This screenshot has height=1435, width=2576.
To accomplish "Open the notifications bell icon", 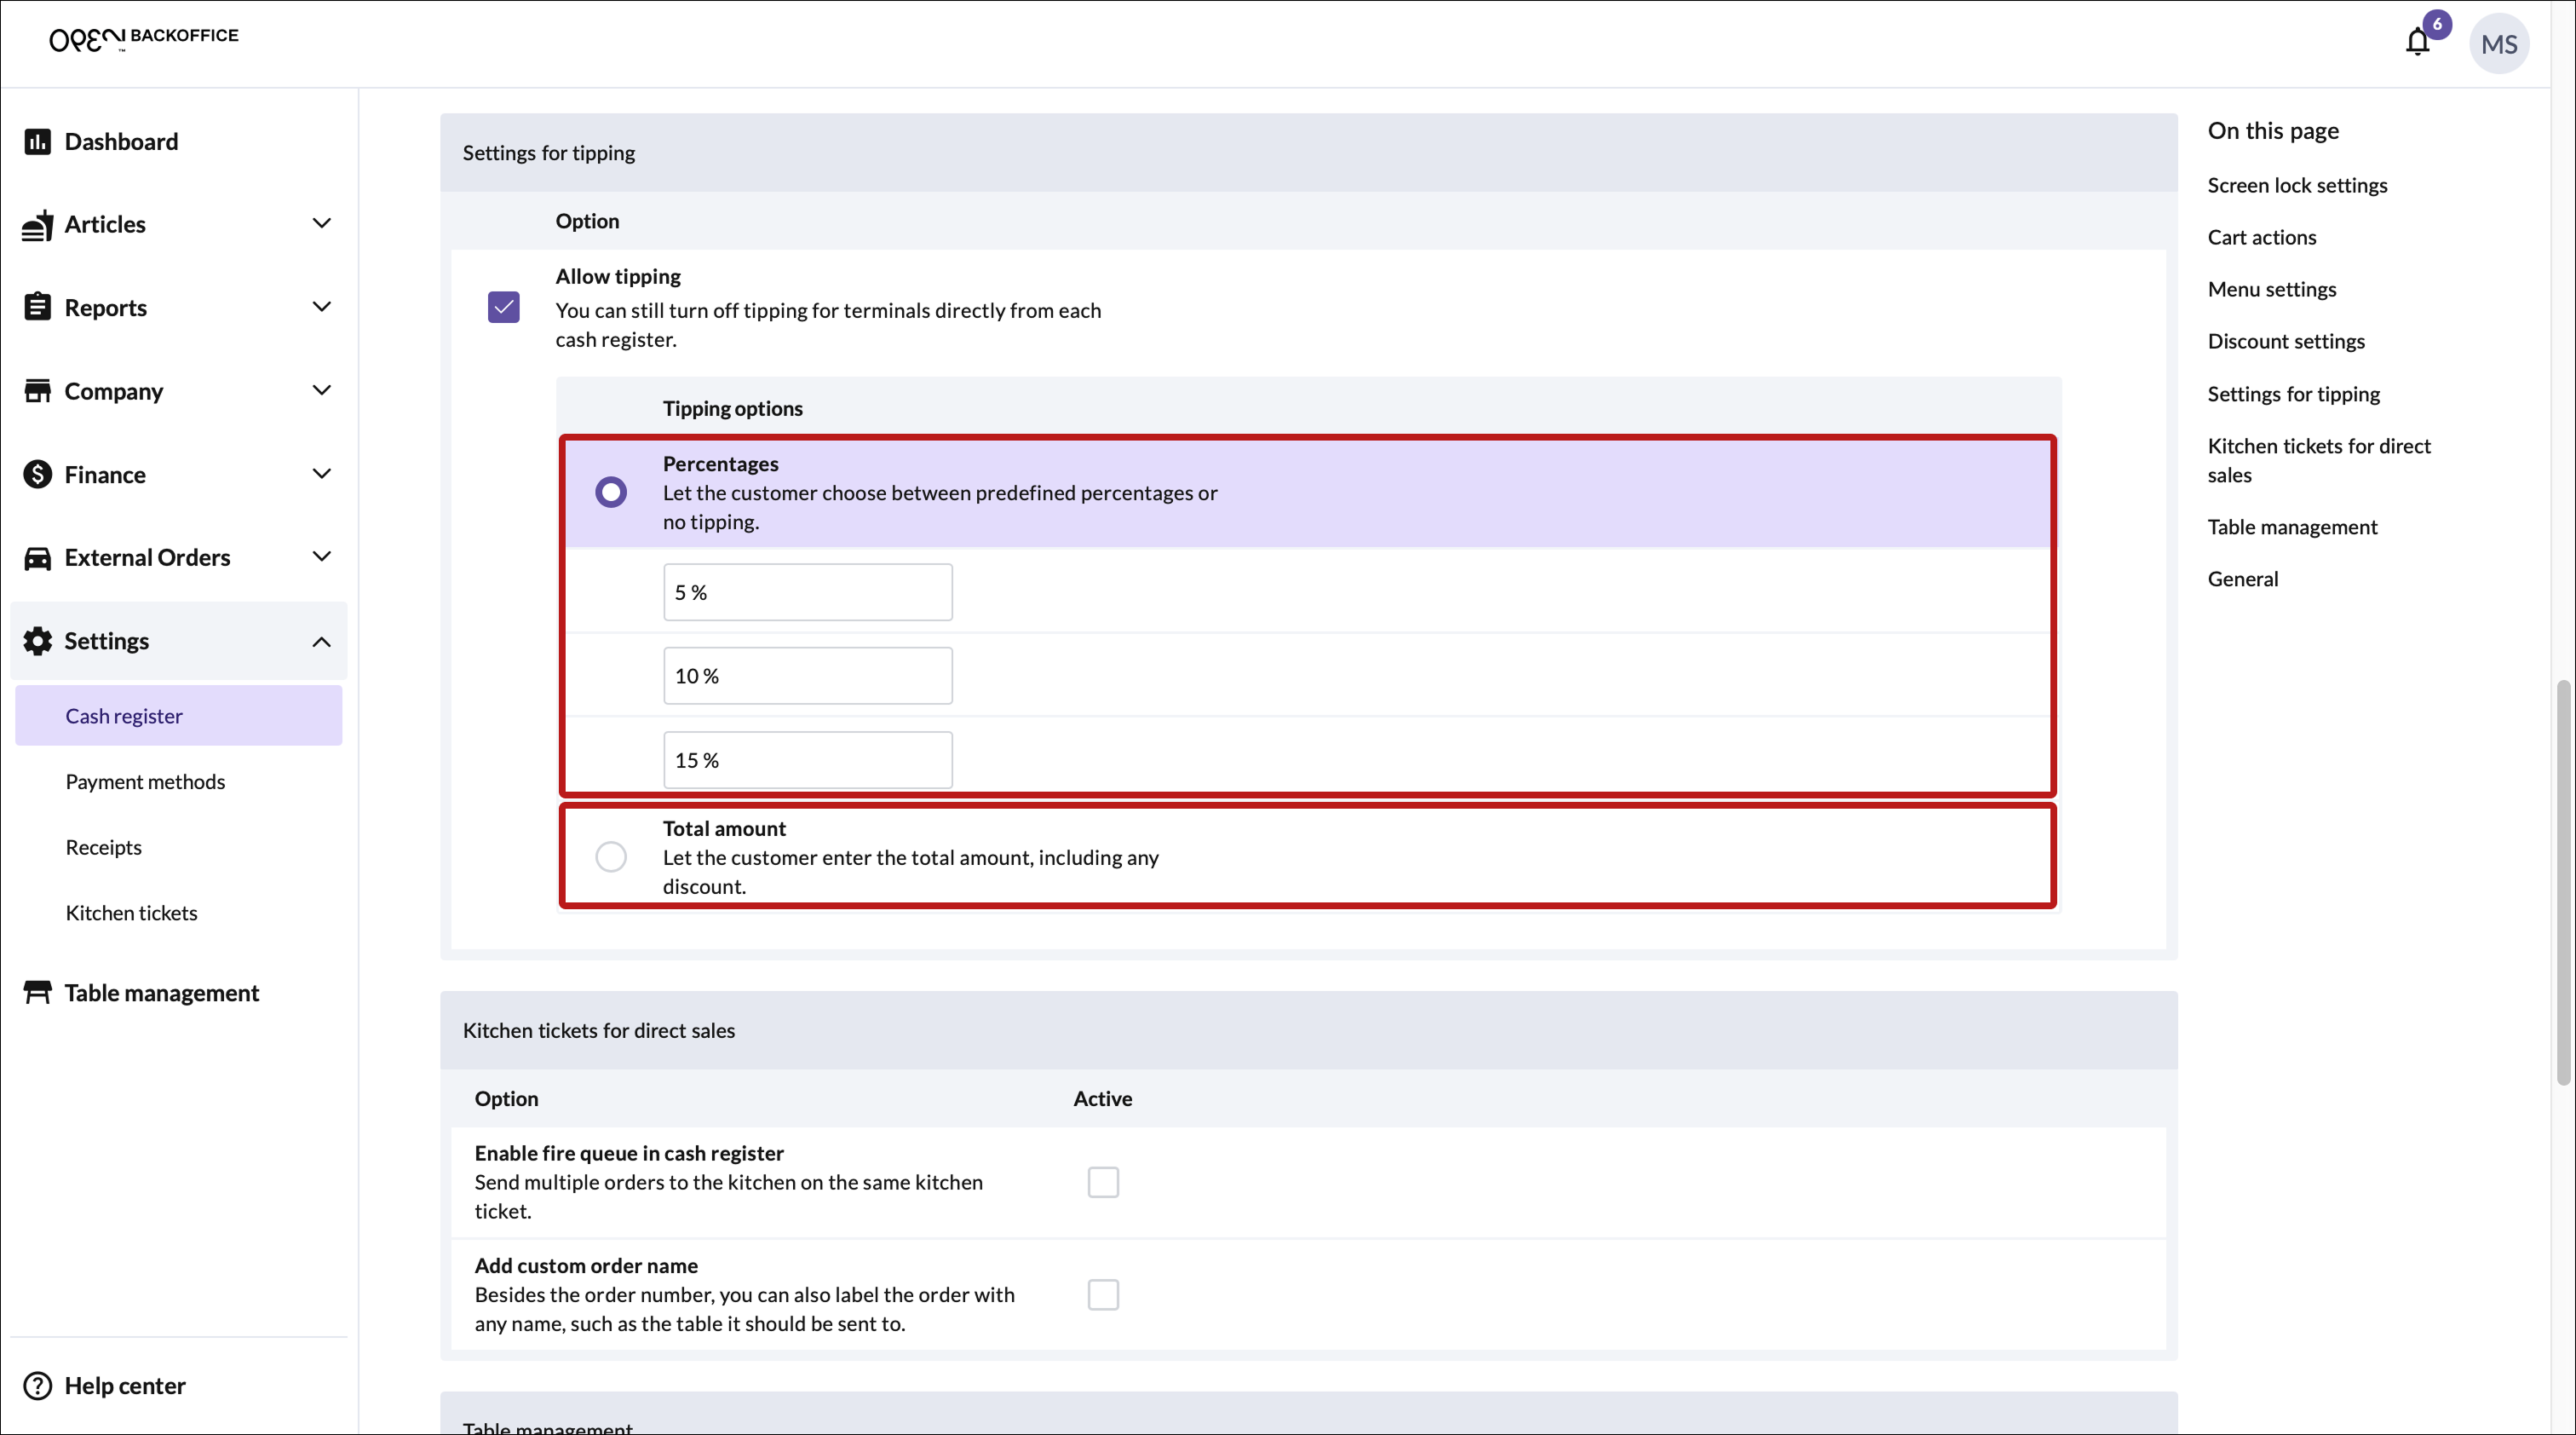I will (2417, 42).
